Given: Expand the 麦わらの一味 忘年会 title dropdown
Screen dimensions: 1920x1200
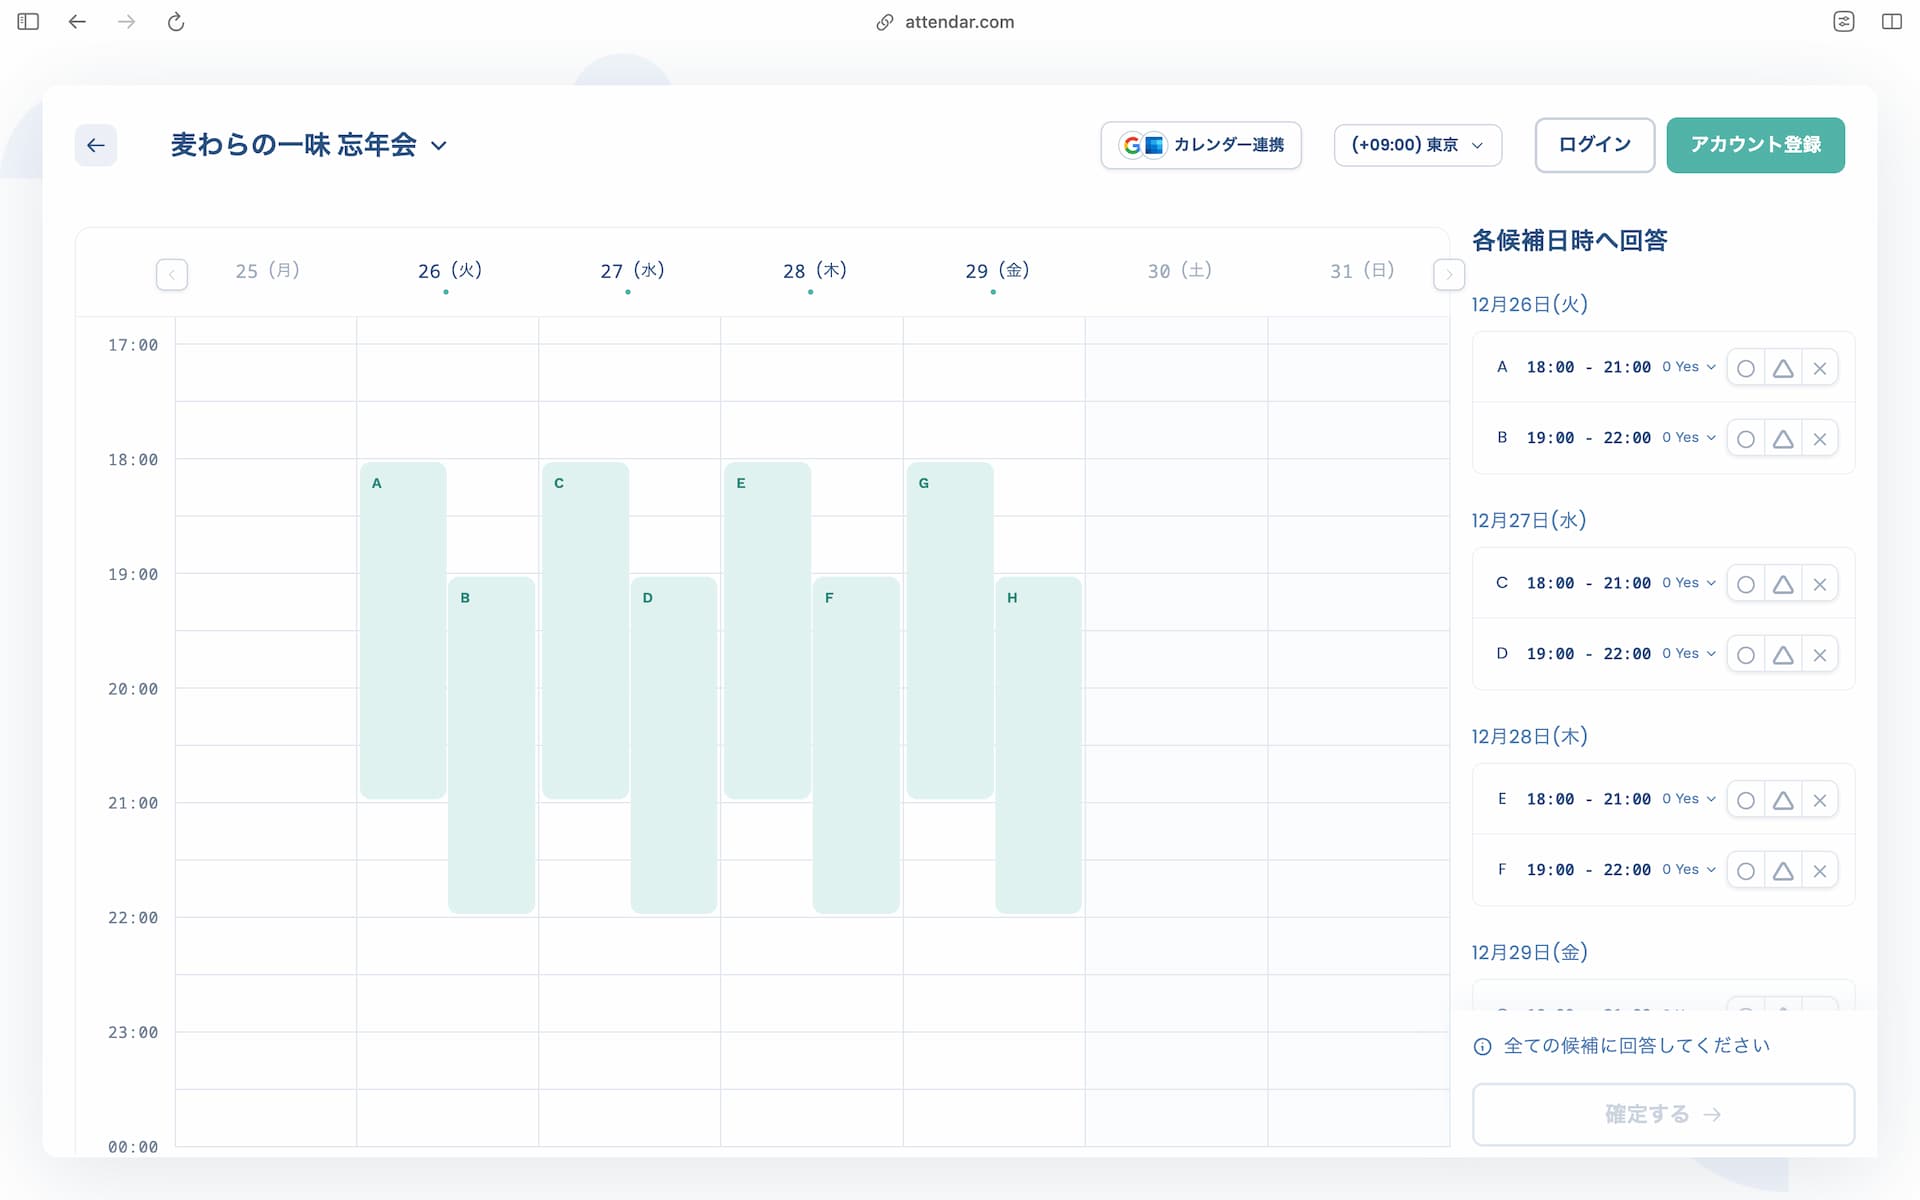Looking at the screenshot, I should [x=439, y=146].
